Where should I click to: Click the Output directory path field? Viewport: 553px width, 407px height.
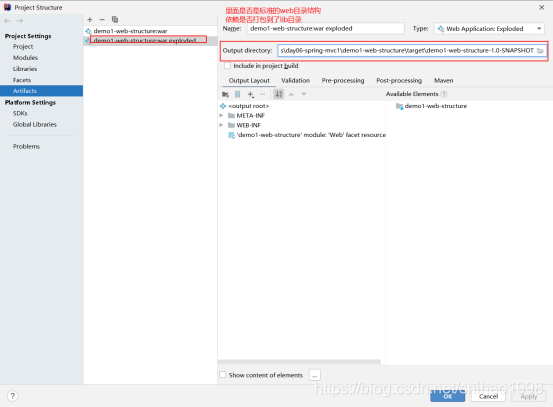[407, 51]
